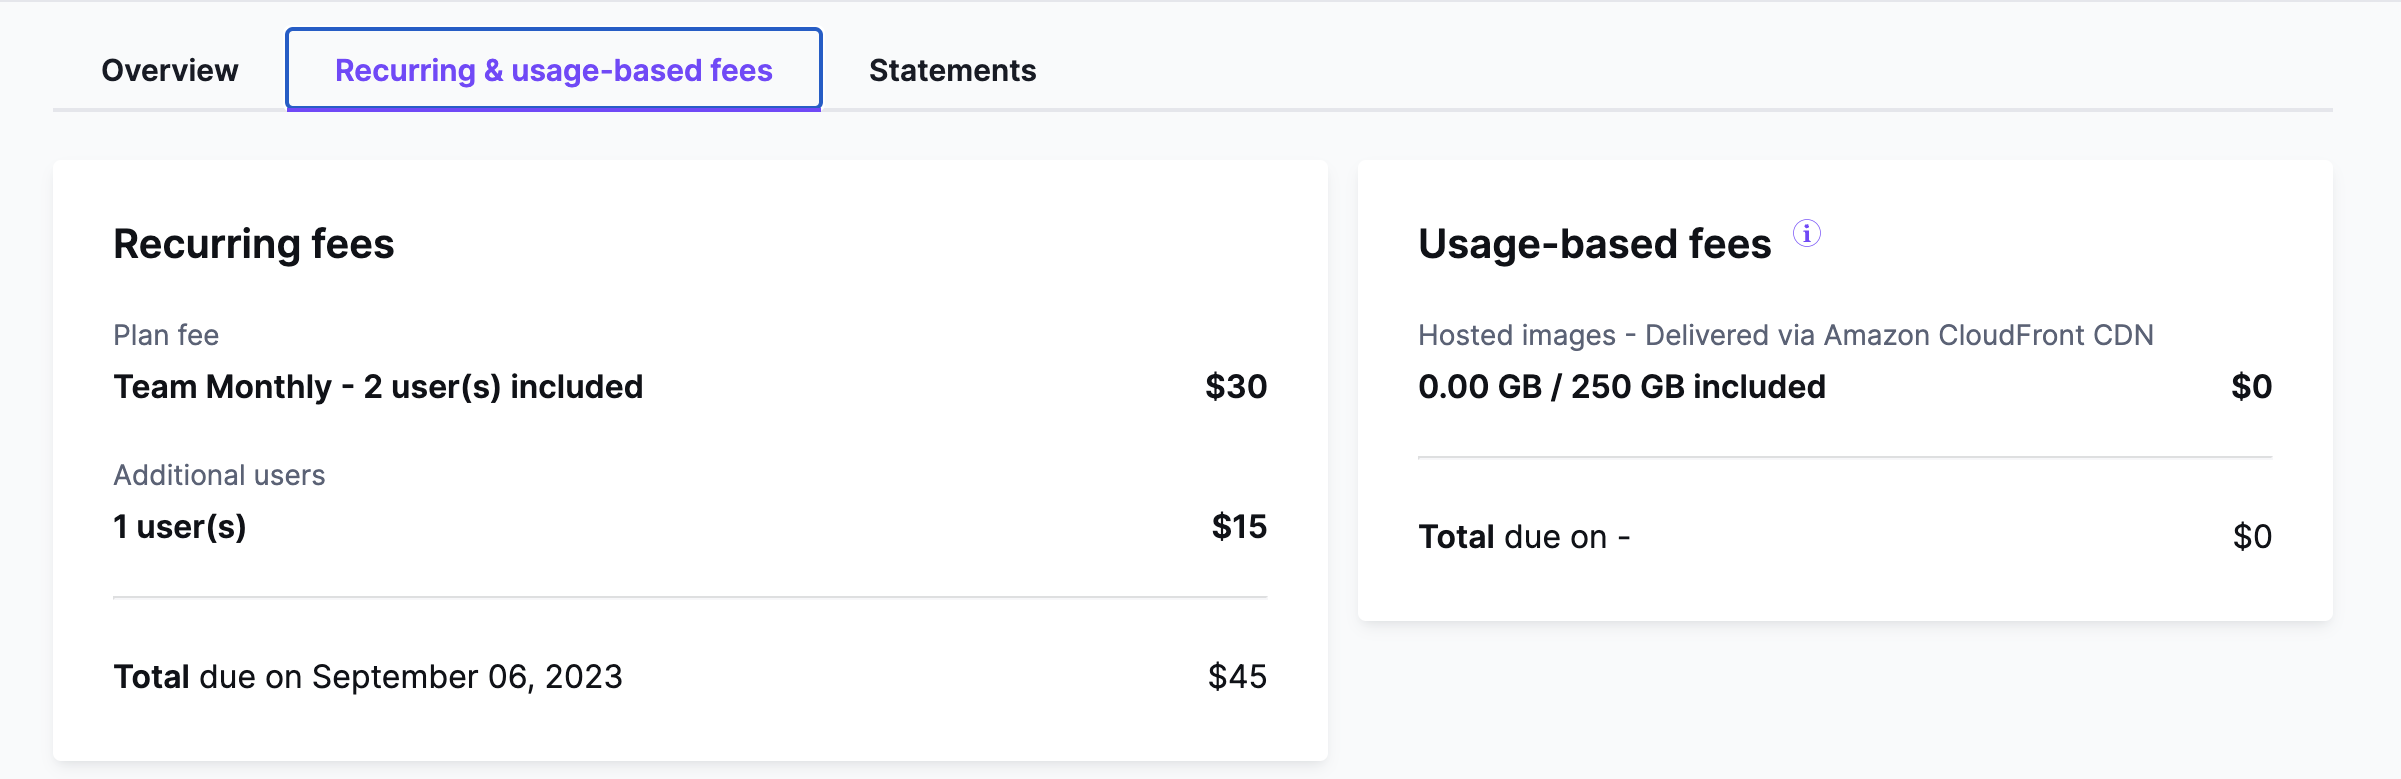Click the Additional users label
The height and width of the screenshot is (779, 2401).
pyautogui.click(x=219, y=475)
